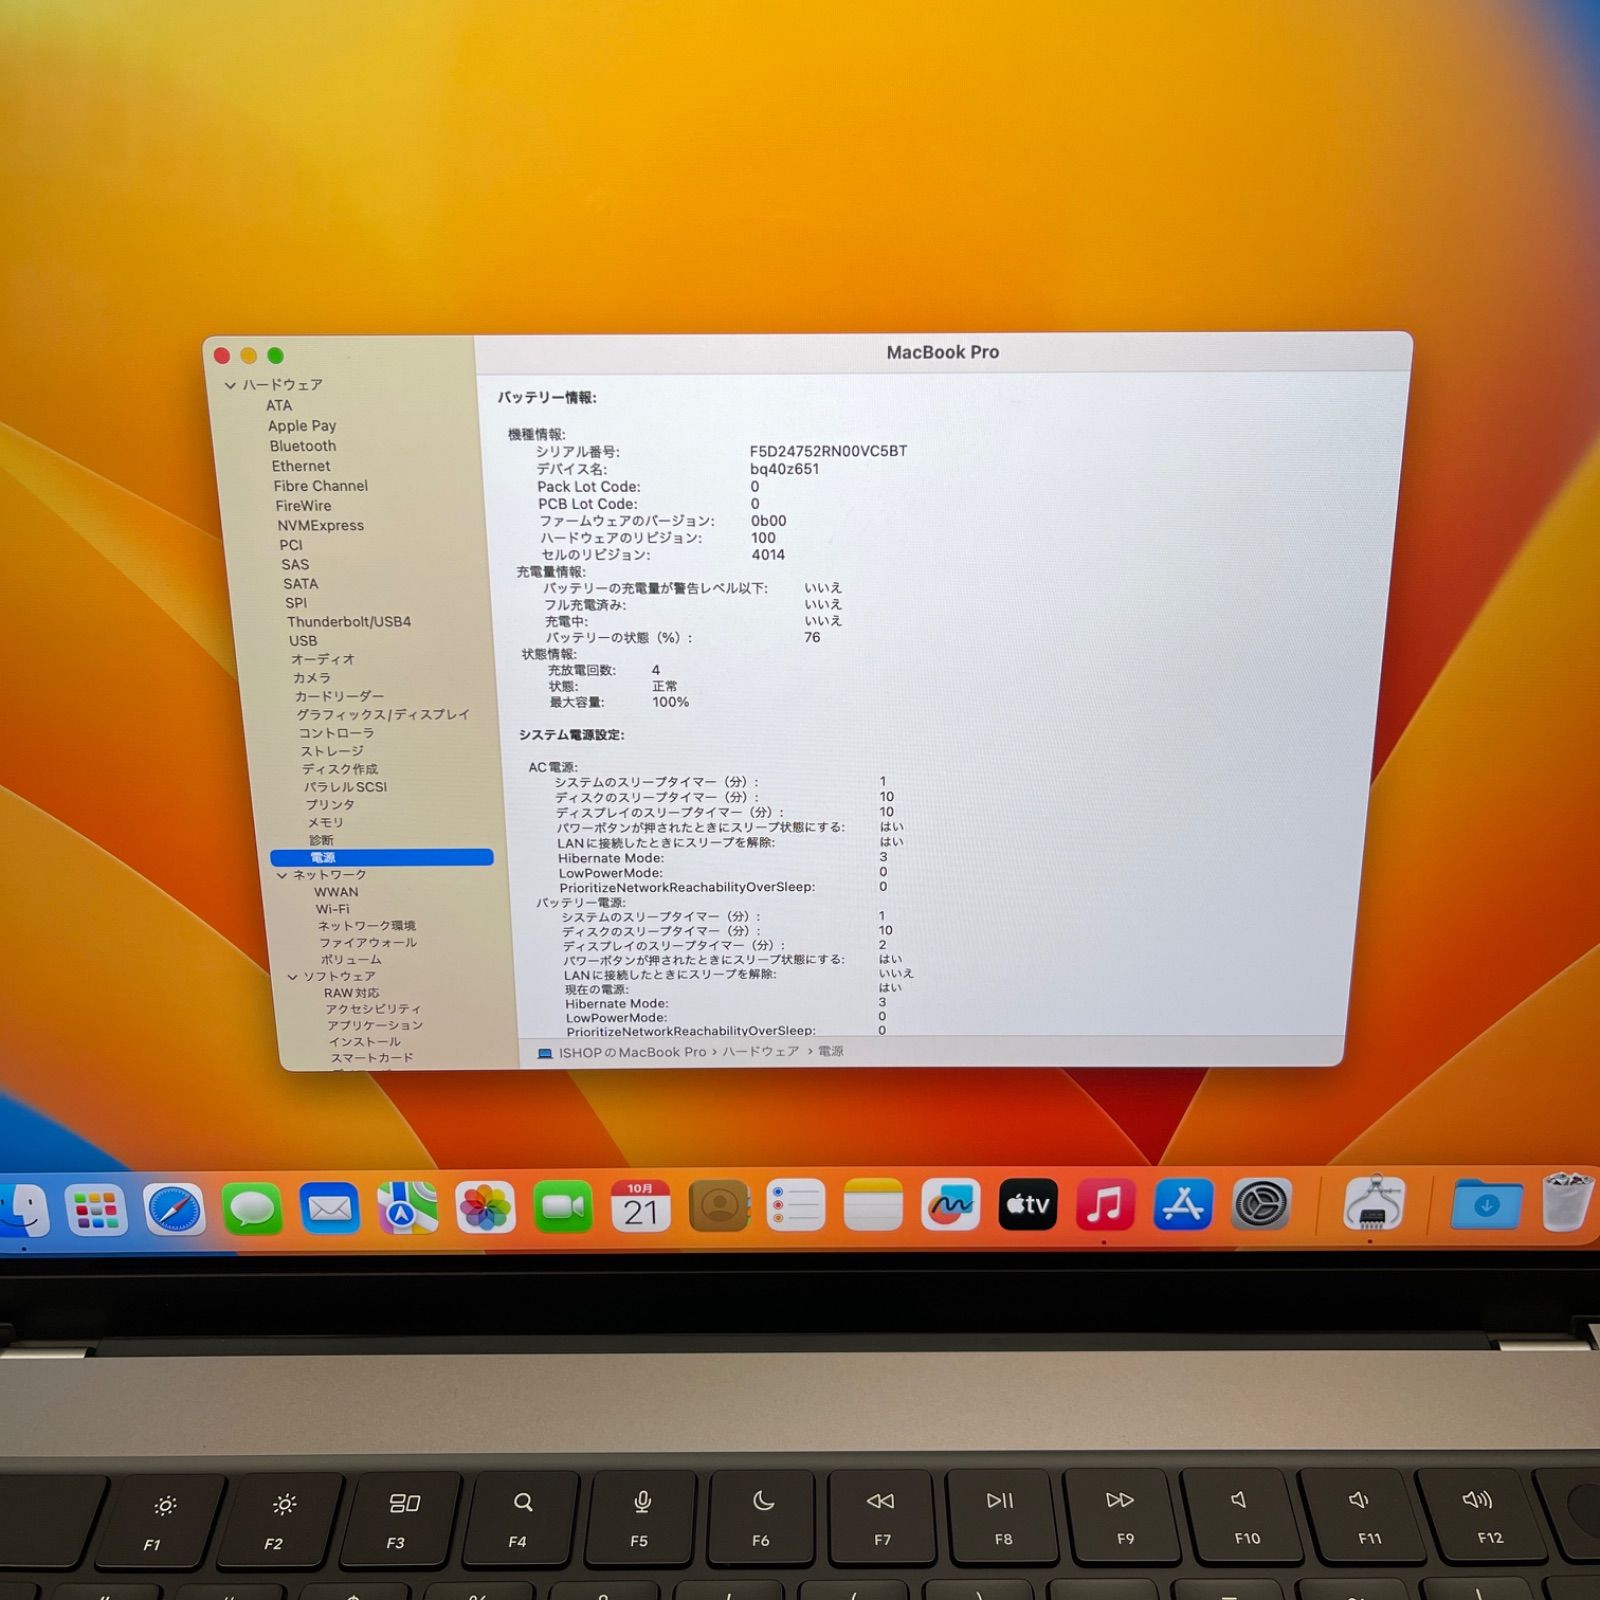Image resolution: width=1600 pixels, height=1600 pixels.
Task: Open the Apple TV app
Action: pos(1027,1205)
